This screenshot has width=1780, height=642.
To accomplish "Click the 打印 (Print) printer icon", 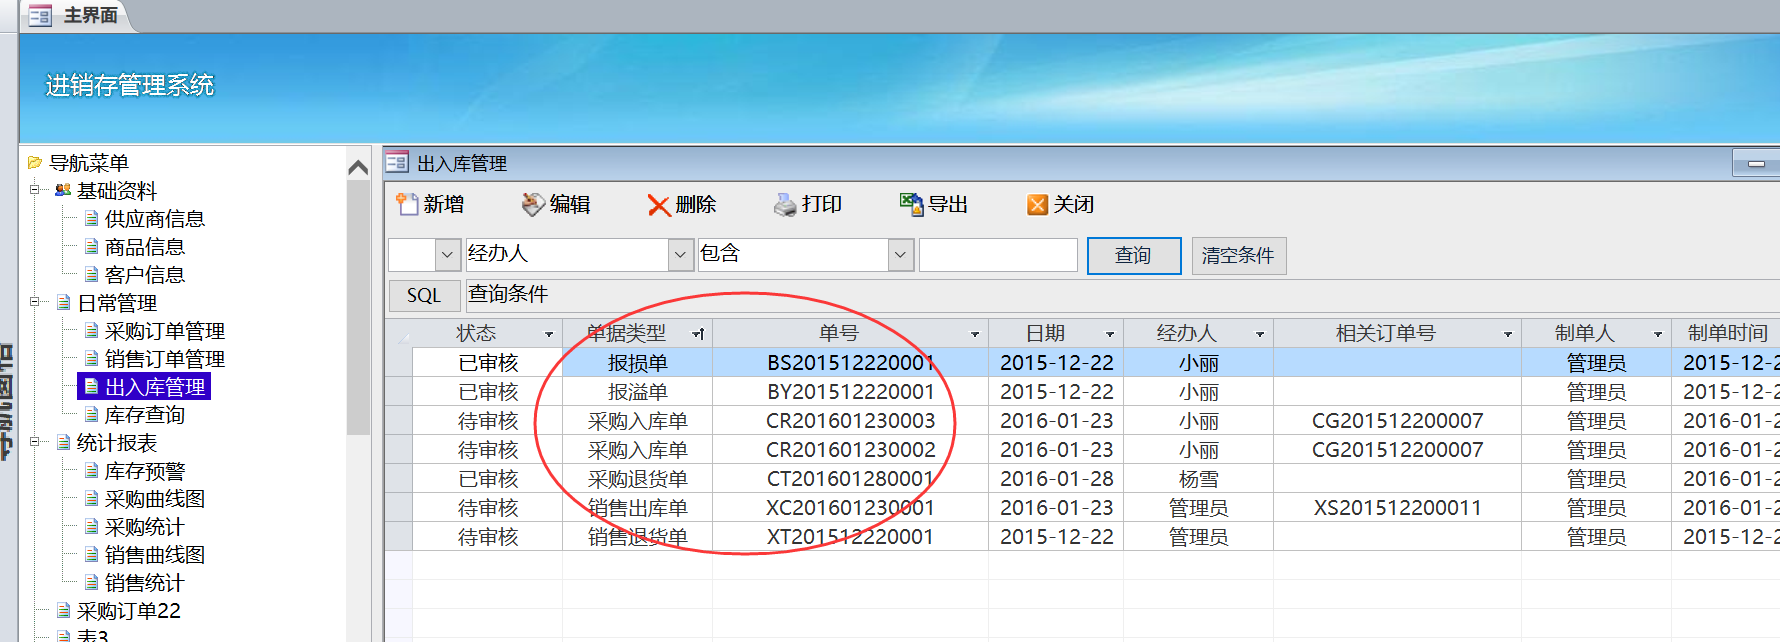I will pyautogui.click(x=785, y=205).
